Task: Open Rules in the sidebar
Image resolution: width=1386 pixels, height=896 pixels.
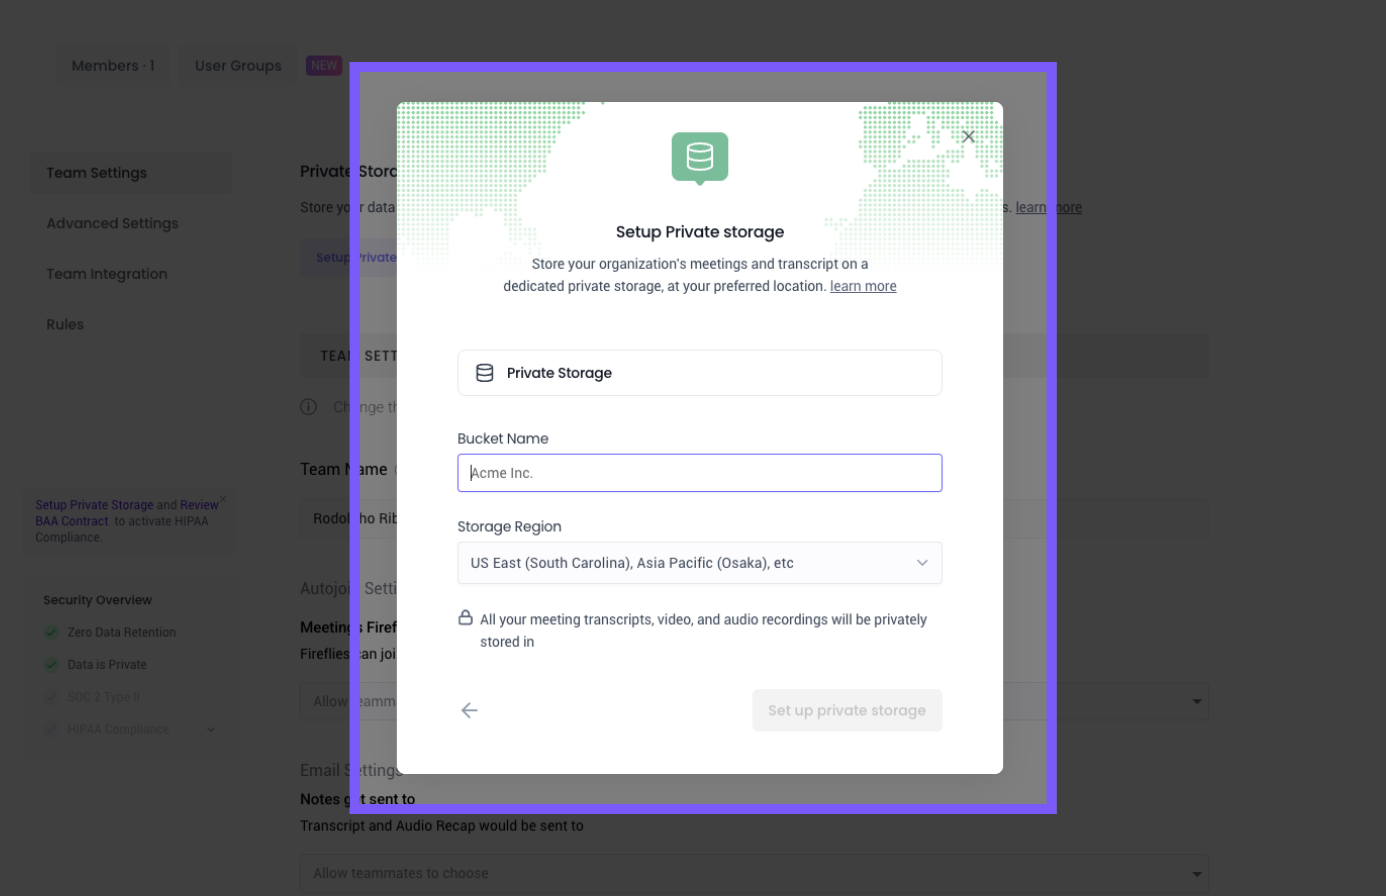Action: click(x=65, y=324)
